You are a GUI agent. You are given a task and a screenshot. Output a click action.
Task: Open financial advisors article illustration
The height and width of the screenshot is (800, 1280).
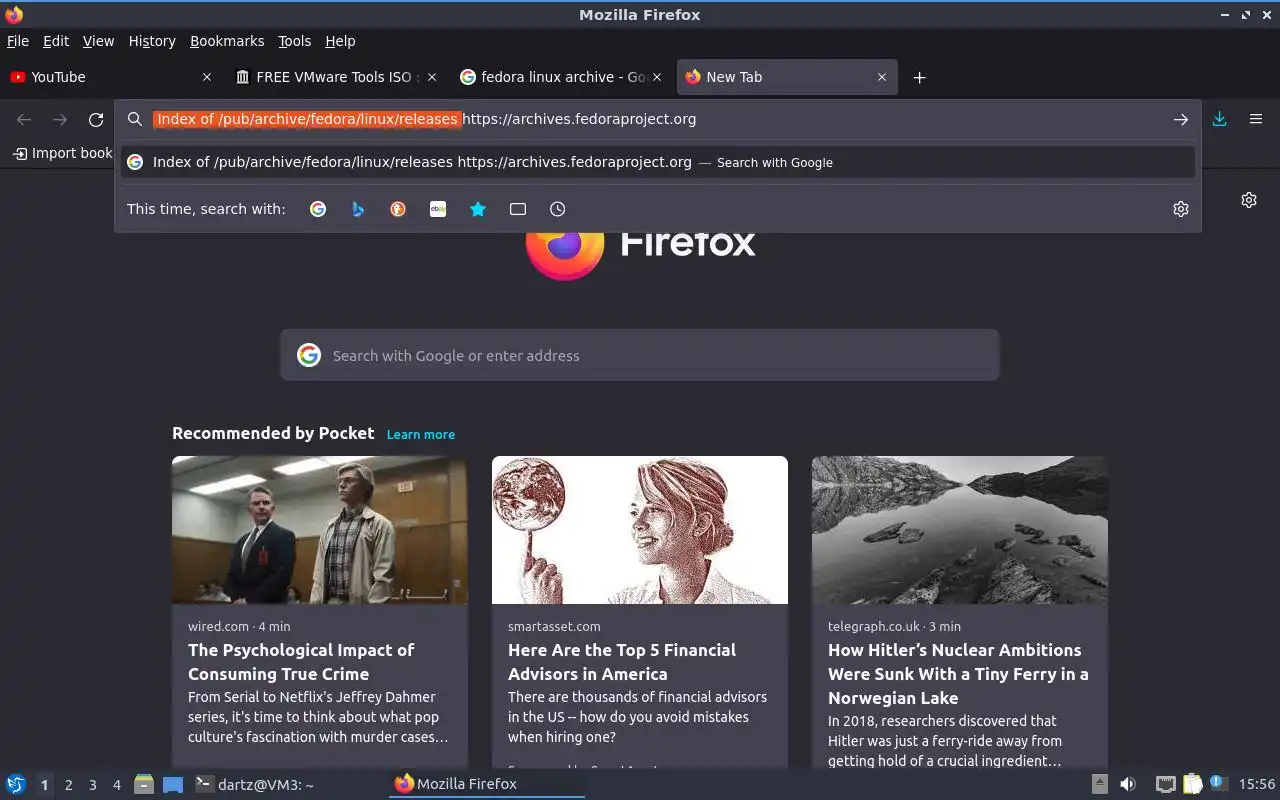point(640,530)
